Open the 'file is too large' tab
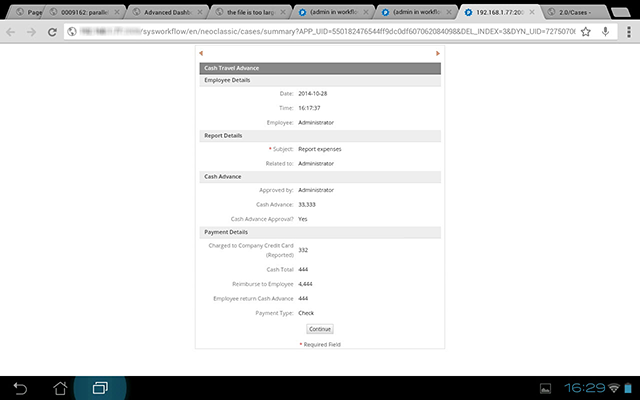640x400 pixels. click(250, 10)
